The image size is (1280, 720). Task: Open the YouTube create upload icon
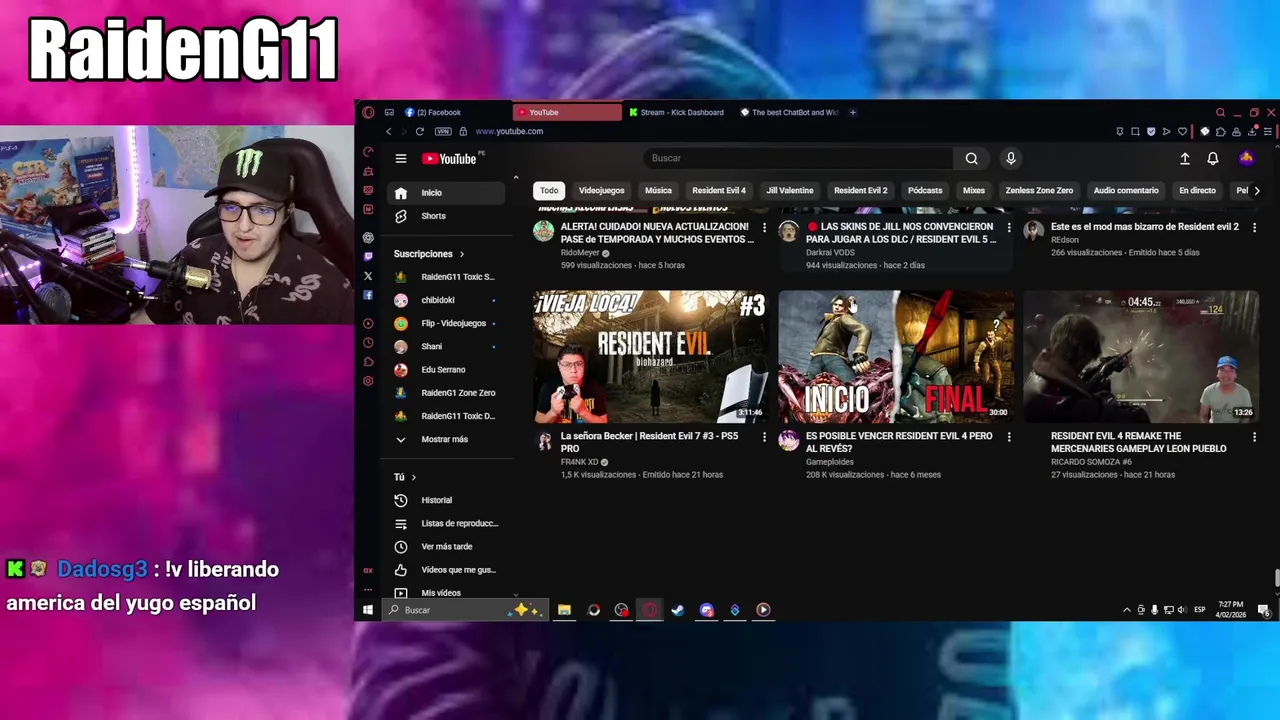pyautogui.click(x=1185, y=158)
